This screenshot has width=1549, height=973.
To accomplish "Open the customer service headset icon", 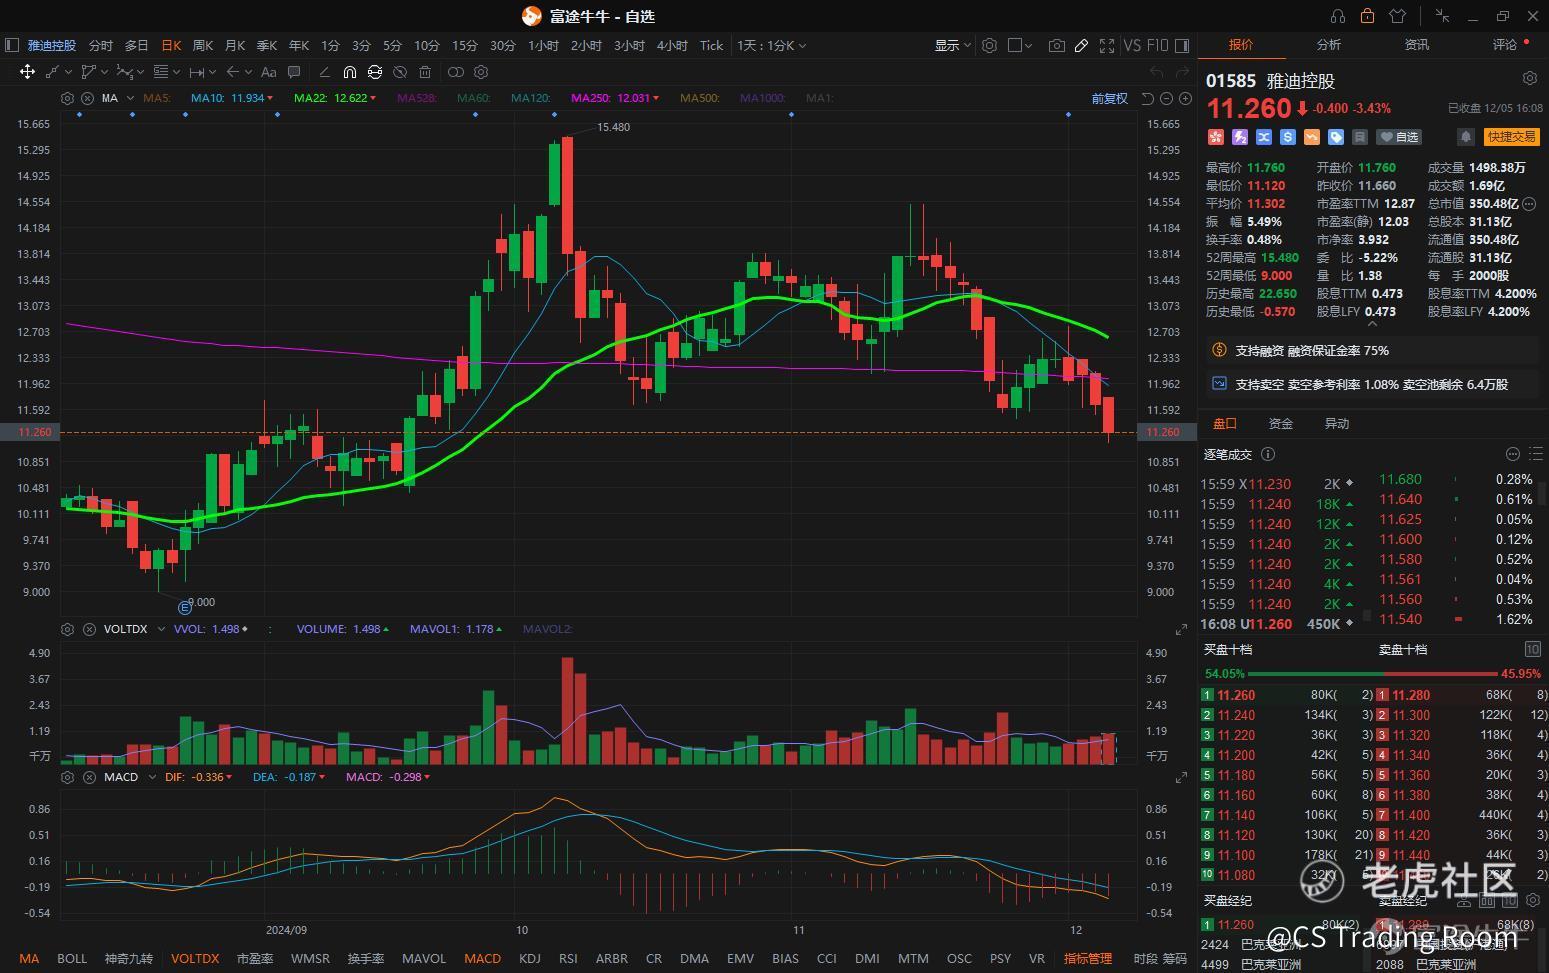I will click(1338, 16).
